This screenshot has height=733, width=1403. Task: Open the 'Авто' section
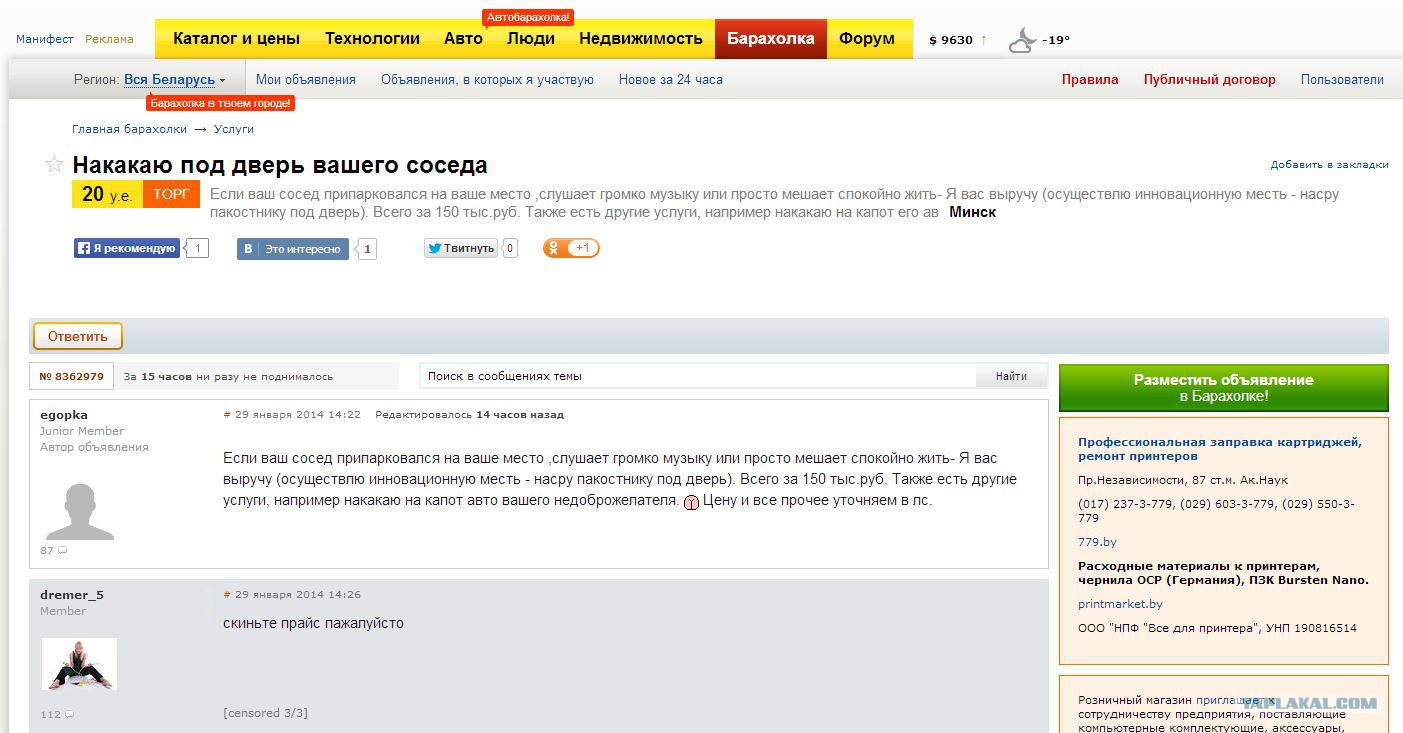pos(463,39)
